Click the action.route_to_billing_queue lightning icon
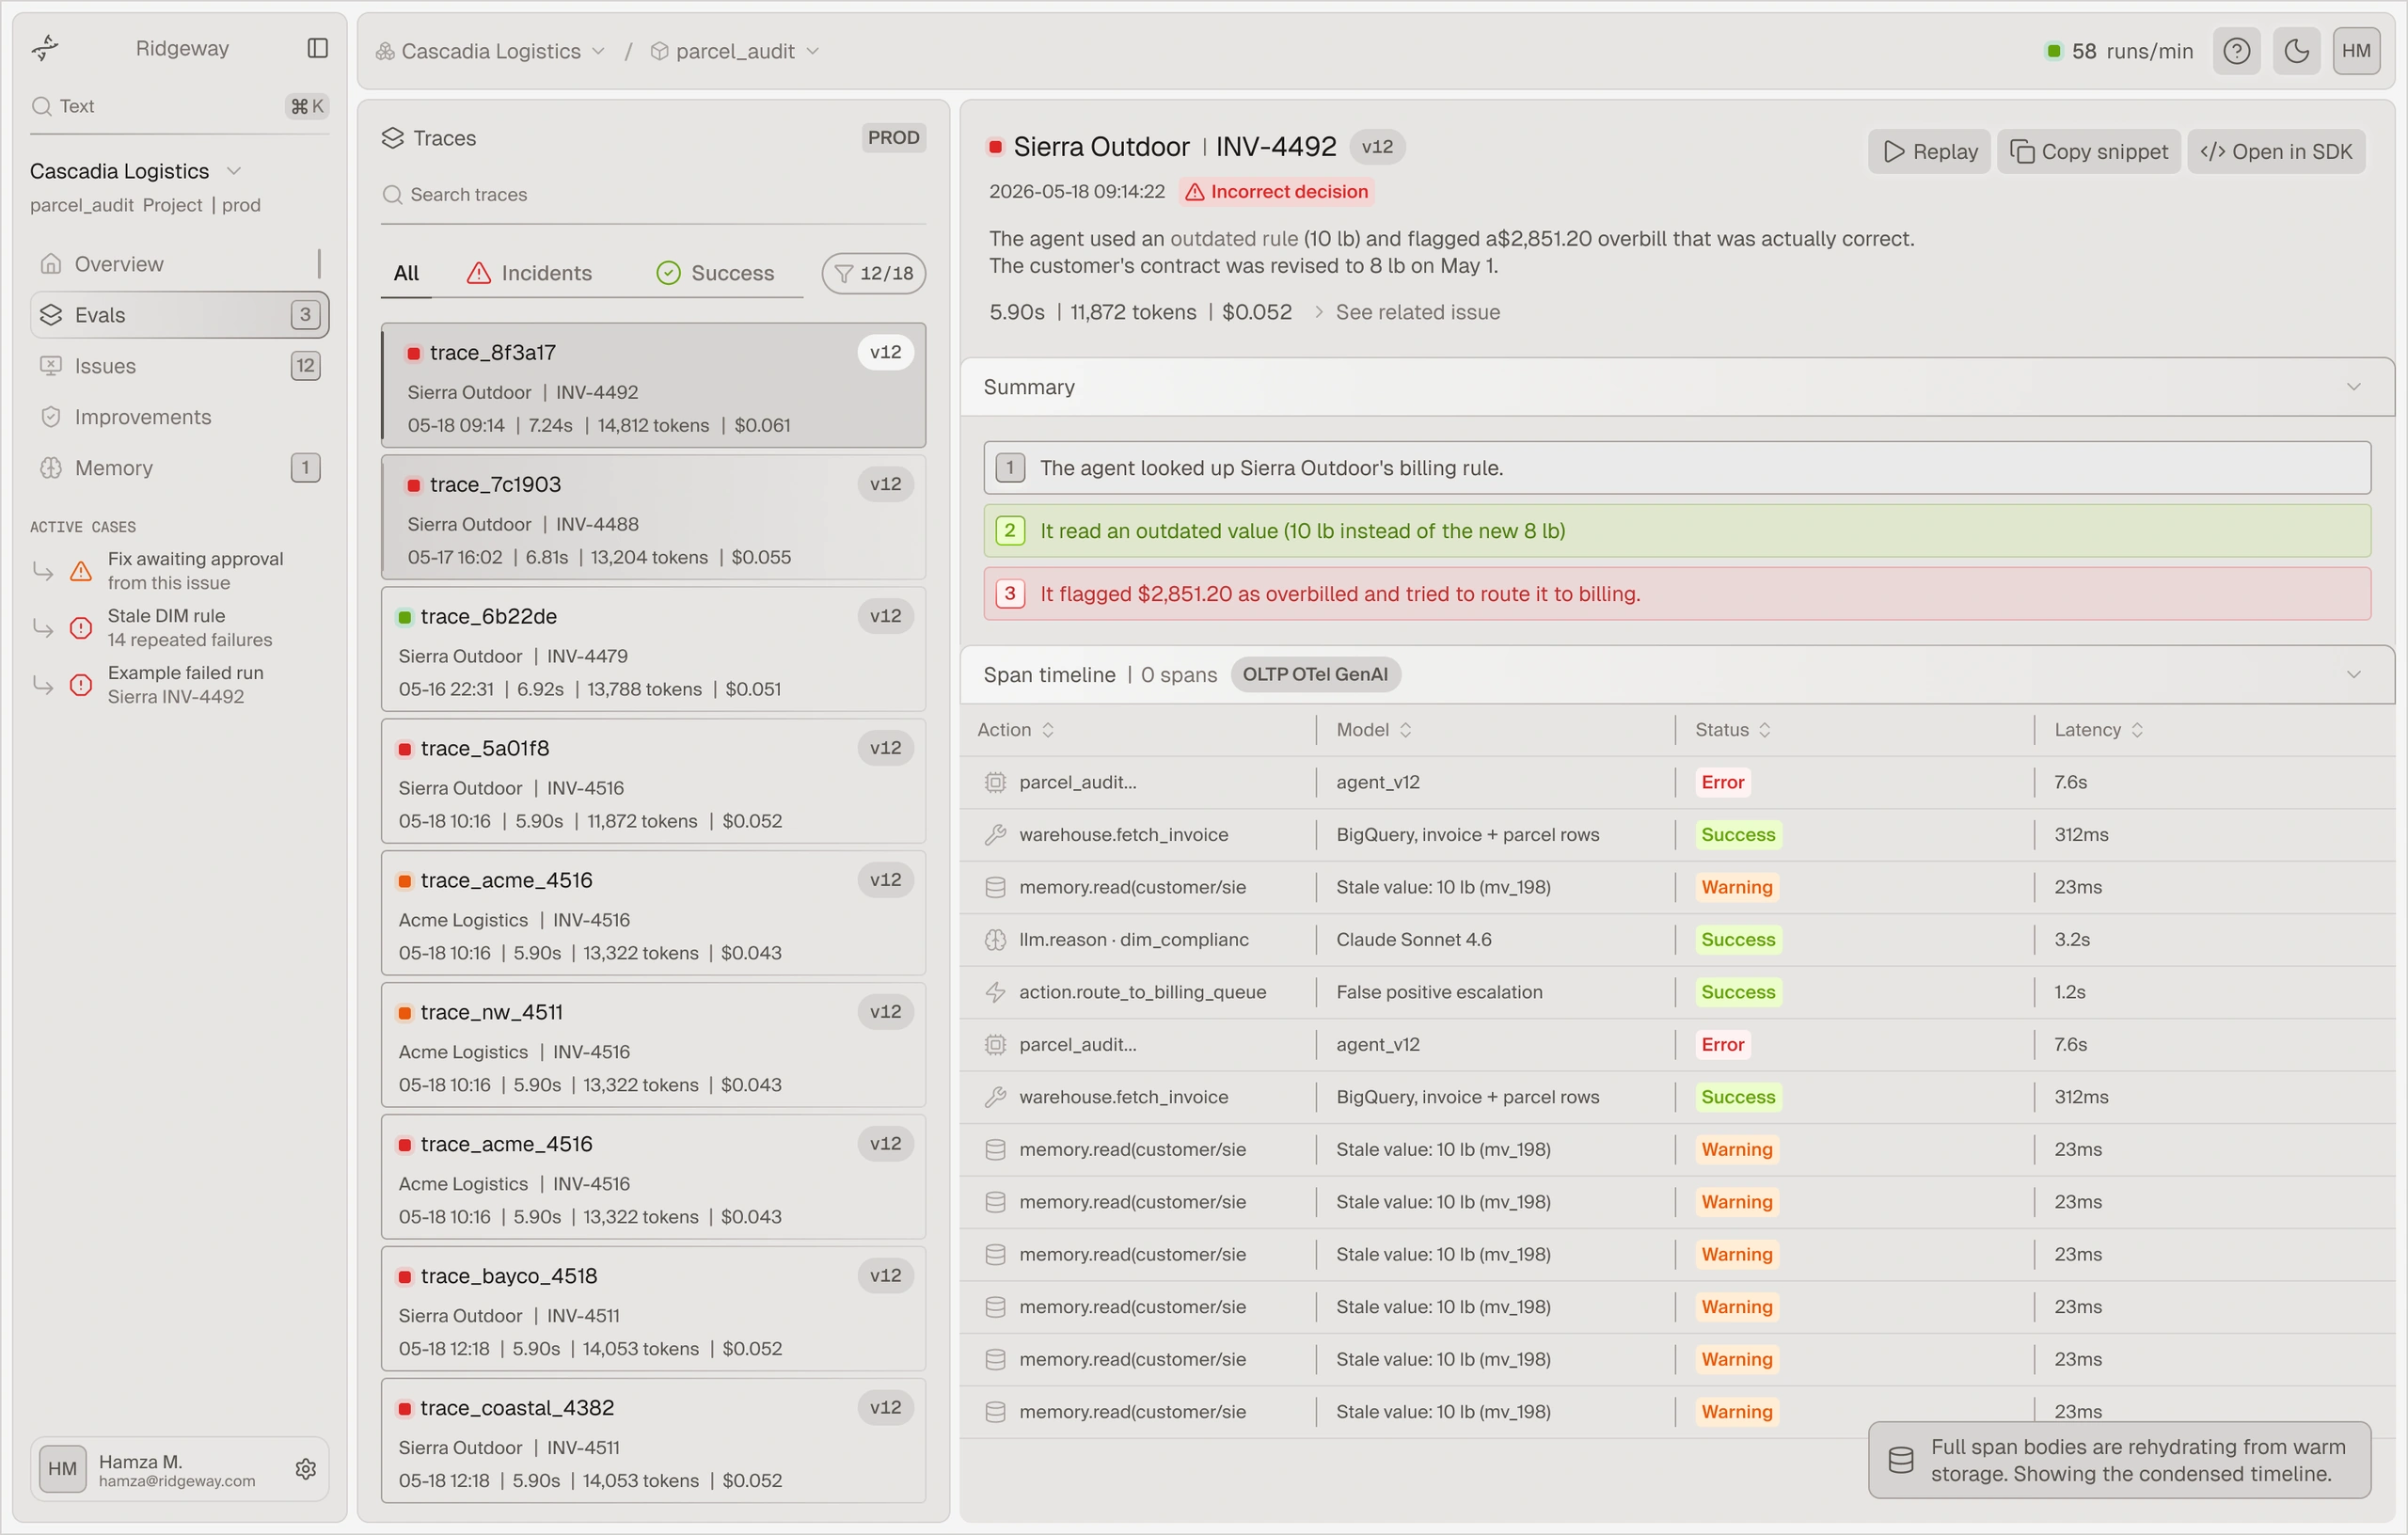Viewport: 2408px width, 1535px height. [x=995, y=992]
